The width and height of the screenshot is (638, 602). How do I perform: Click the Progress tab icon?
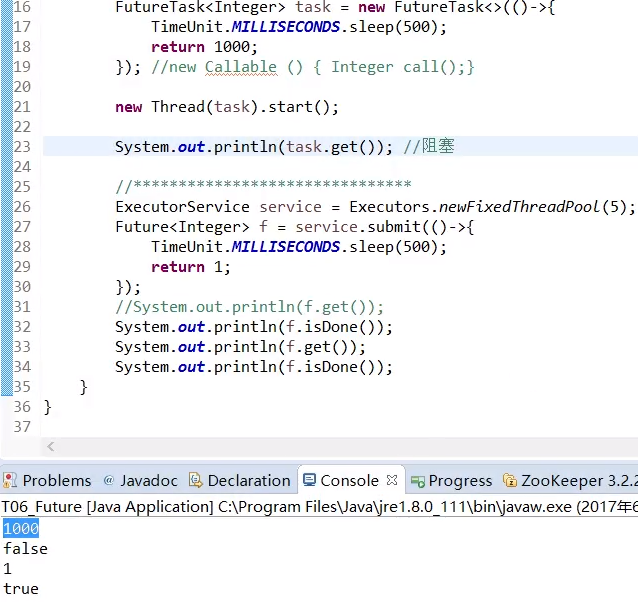417,482
